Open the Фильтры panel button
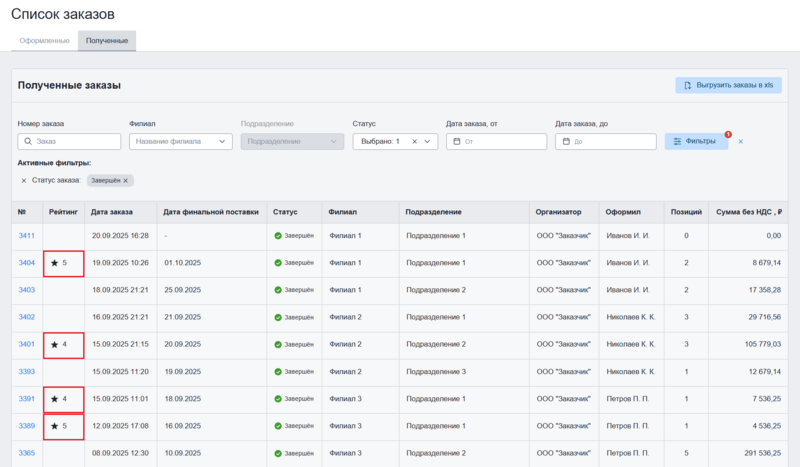 (x=696, y=142)
